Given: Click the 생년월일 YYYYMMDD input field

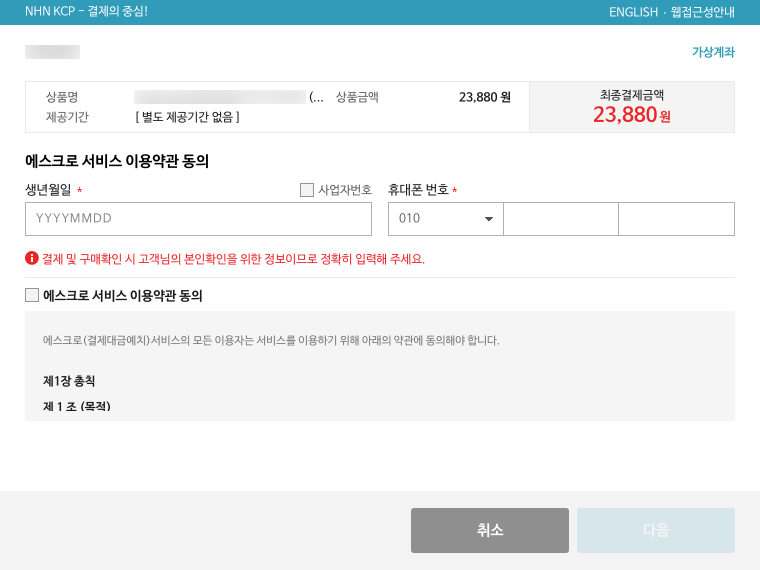Looking at the screenshot, I should point(198,219).
